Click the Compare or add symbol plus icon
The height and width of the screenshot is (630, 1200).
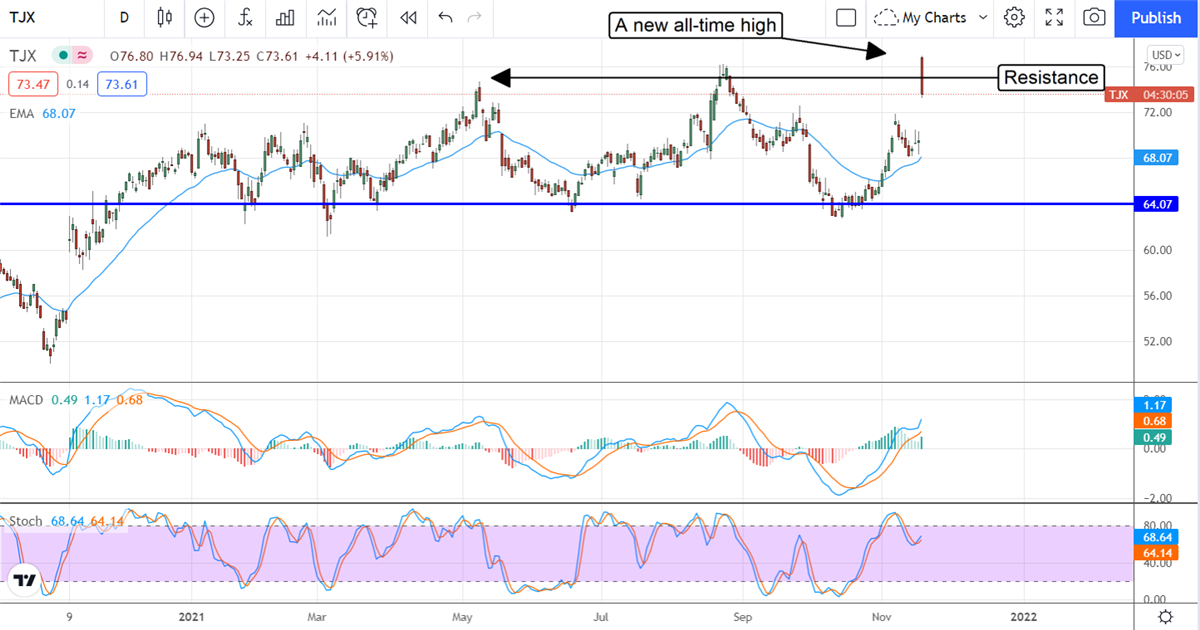pos(204,17)
